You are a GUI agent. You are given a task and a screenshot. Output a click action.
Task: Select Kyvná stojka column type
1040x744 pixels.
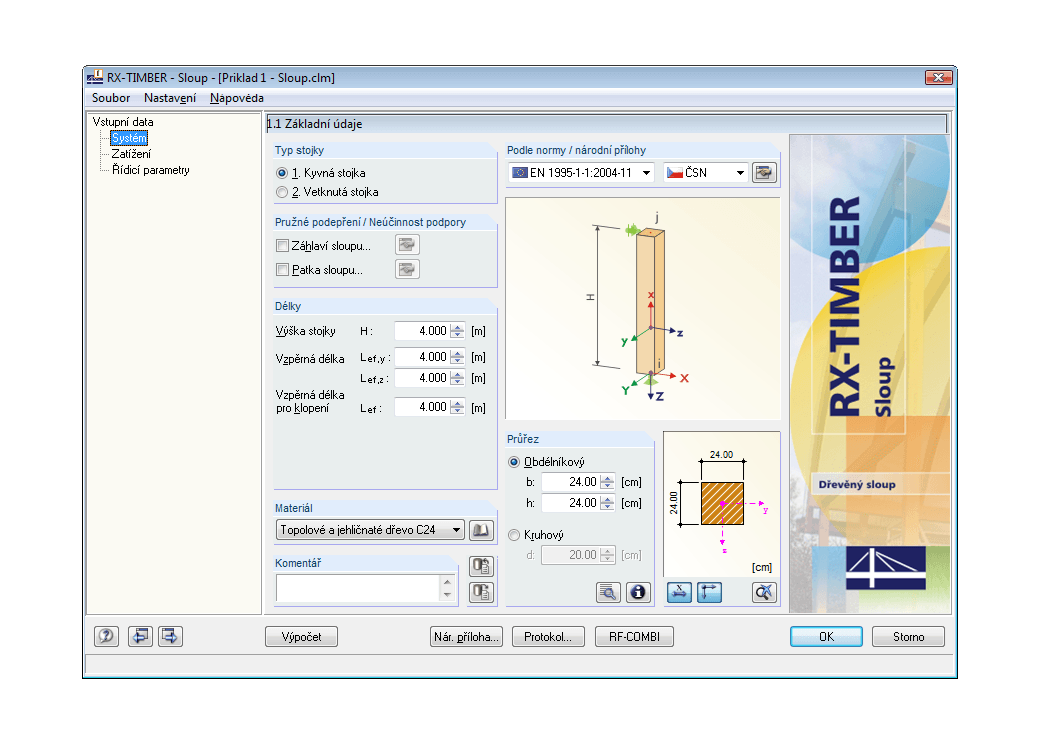282,173
